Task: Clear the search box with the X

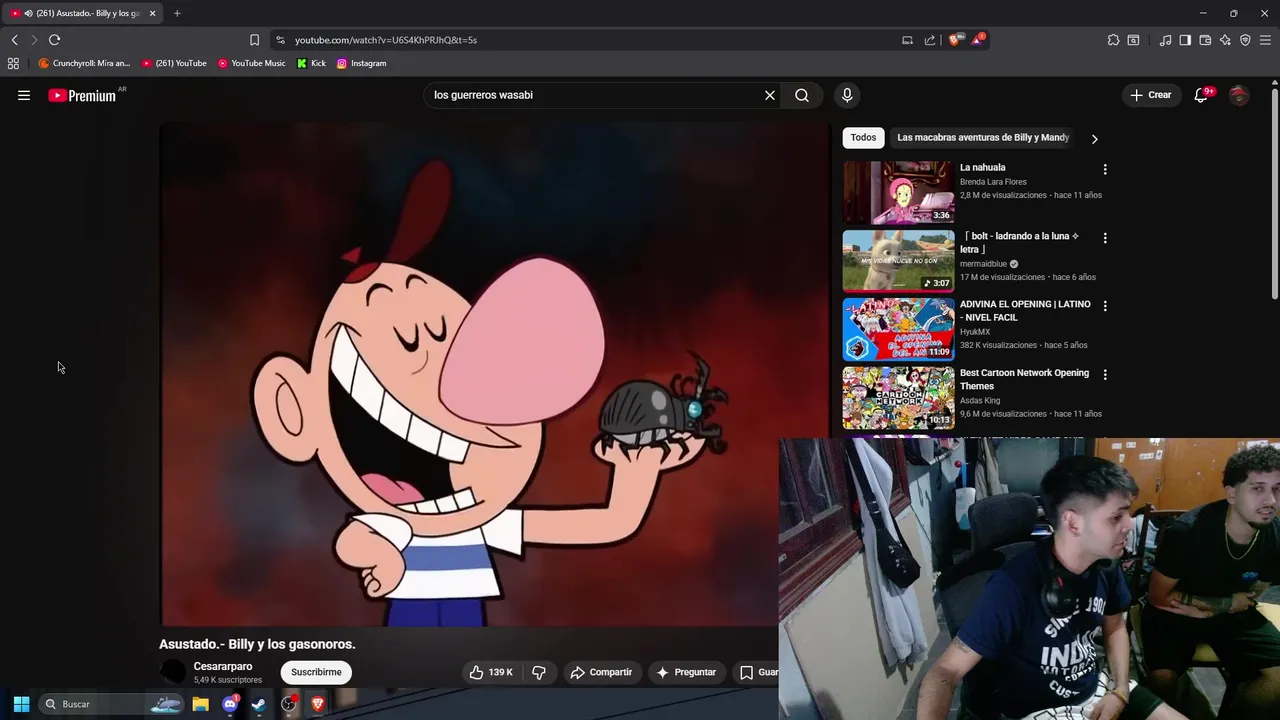Action: coord(770,95)
